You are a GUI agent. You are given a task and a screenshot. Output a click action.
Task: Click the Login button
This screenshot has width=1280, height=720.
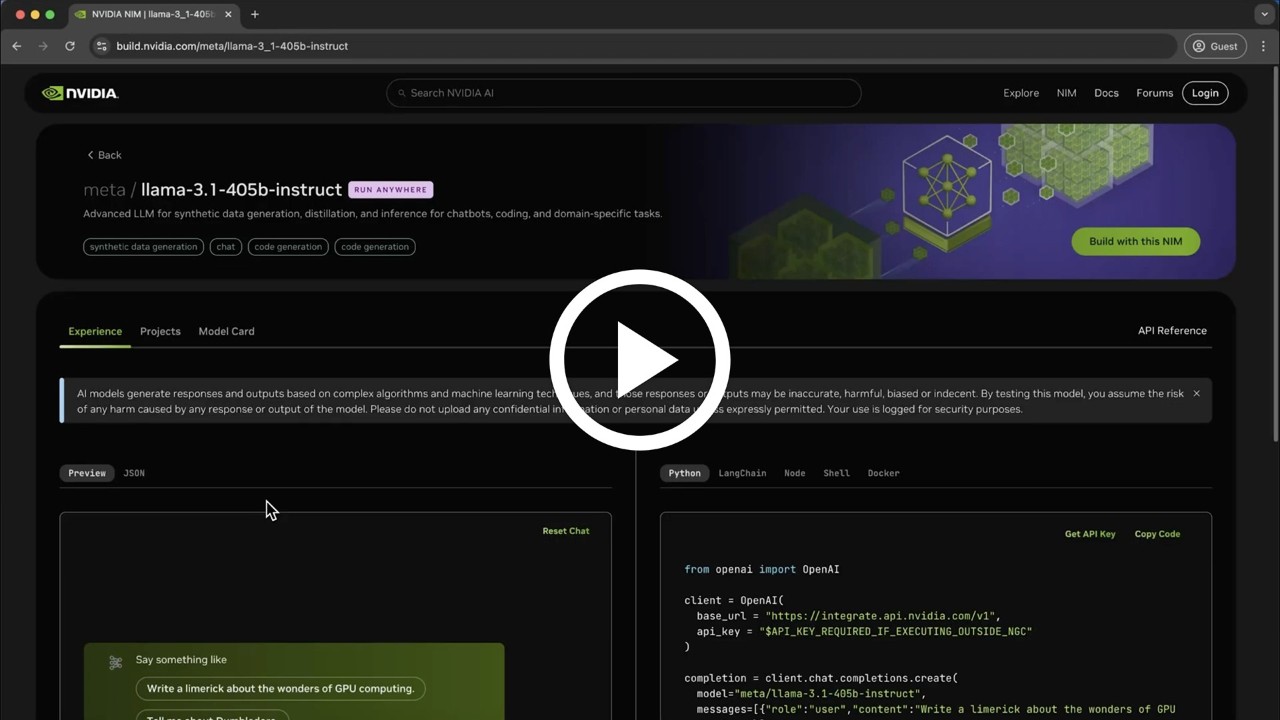(1205, 93)
